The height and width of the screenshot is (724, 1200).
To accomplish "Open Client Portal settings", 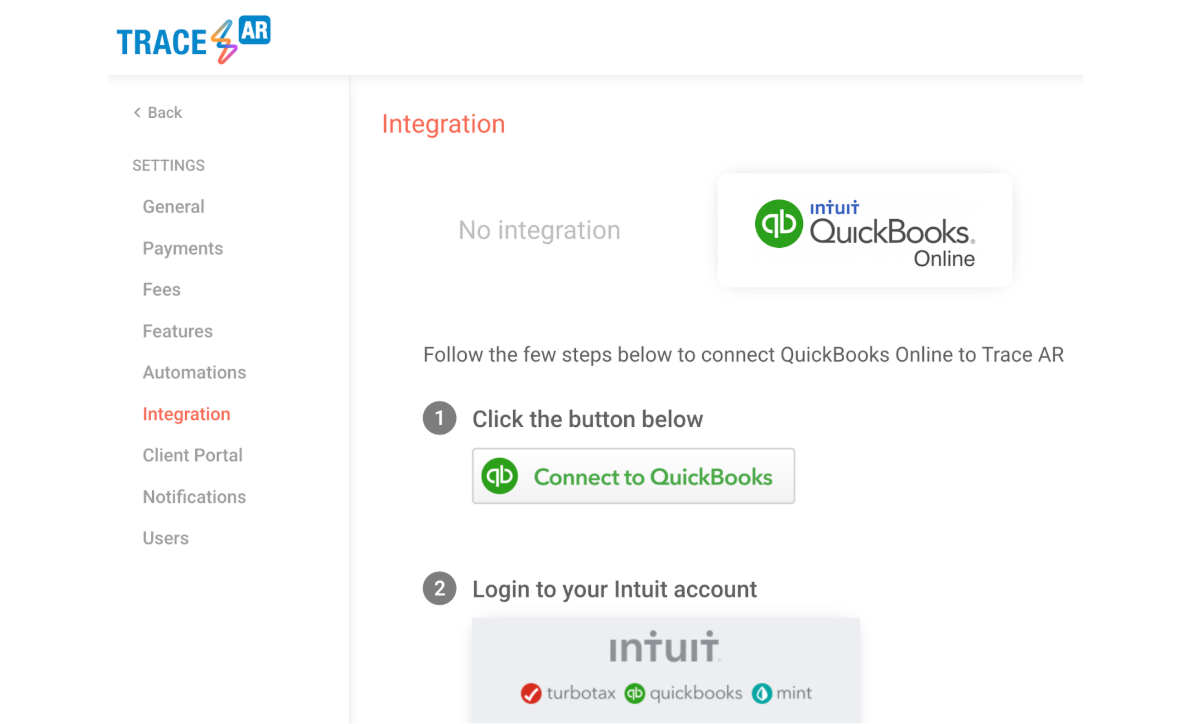I will click(193, 455).
